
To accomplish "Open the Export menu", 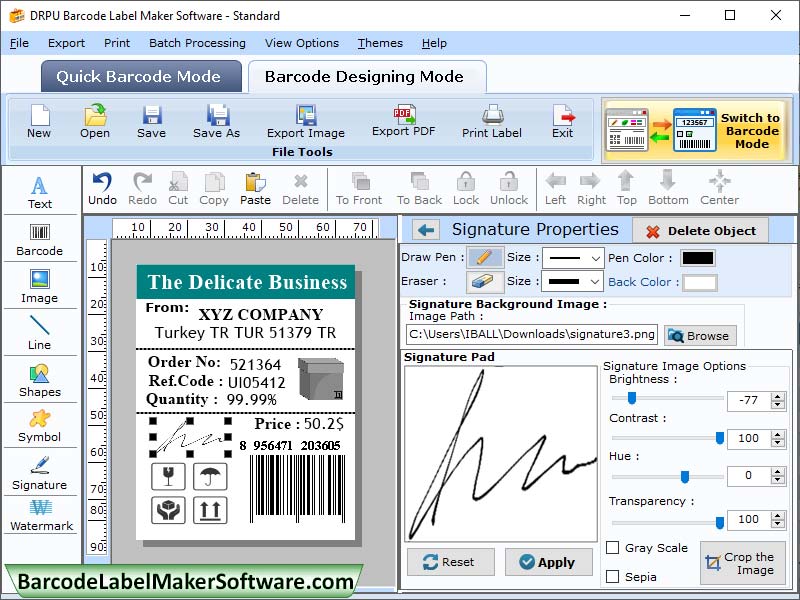I will pyautogui.click(x=66, y=43).
